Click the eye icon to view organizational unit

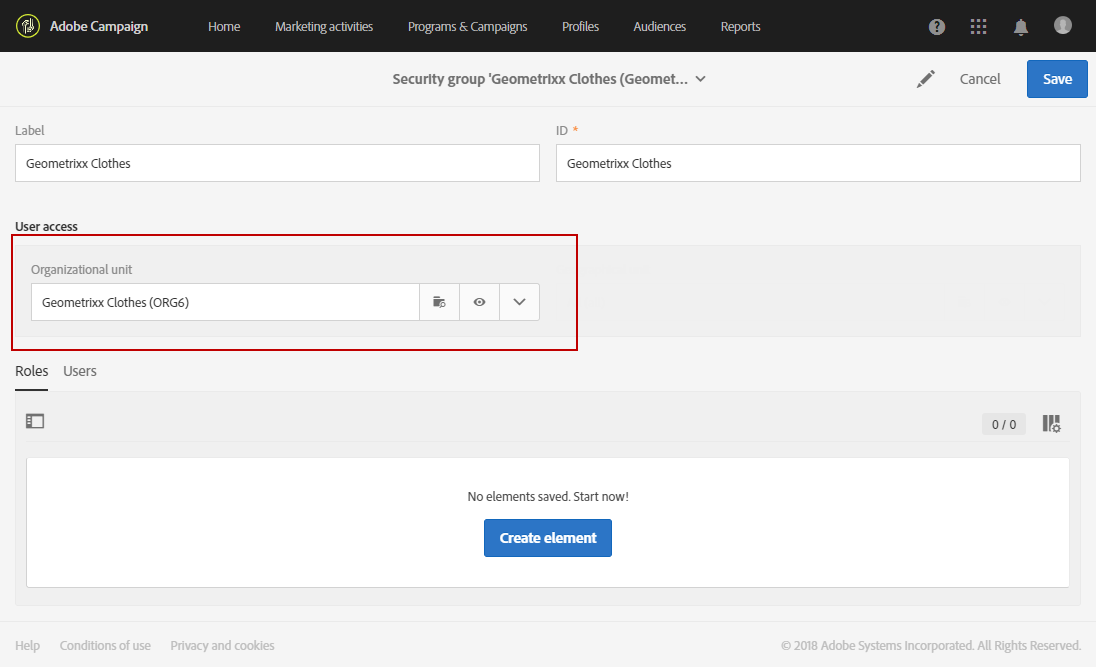tap(480, 302)
